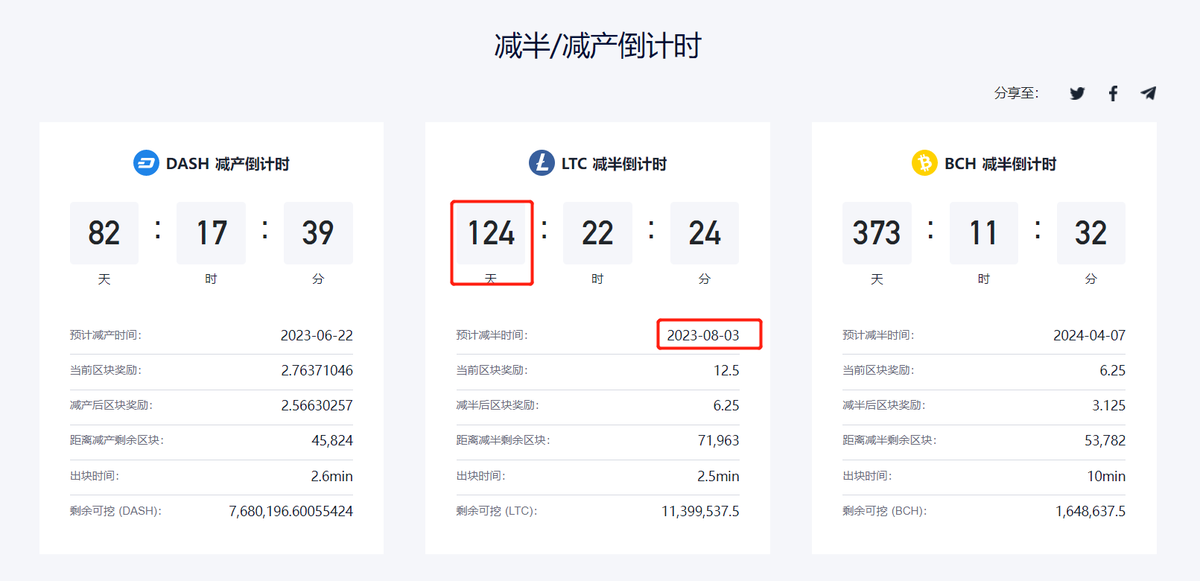Click the DASH coin logo
Image resolution: width=1200 pixels, height=581 pixels.
[x=147, y=163]
